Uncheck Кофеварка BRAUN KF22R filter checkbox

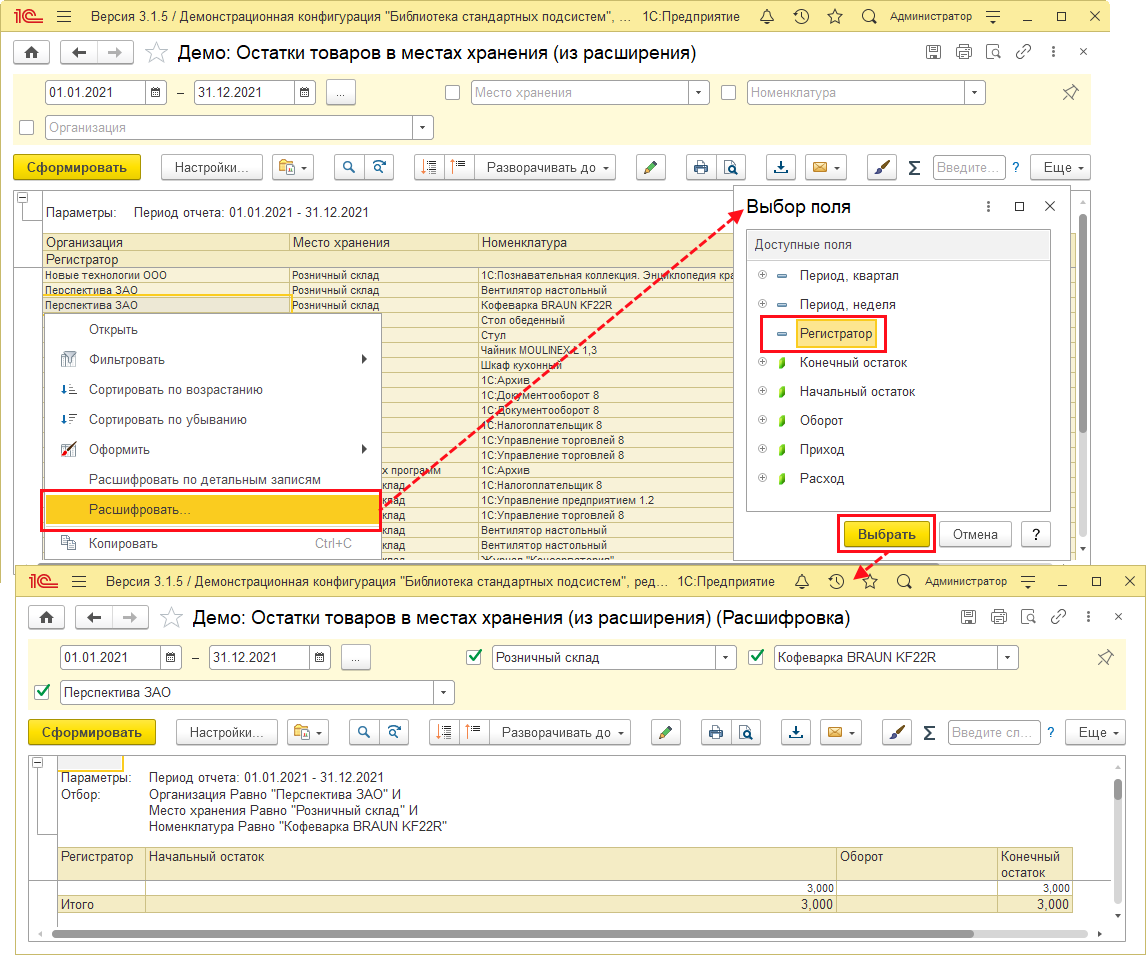pyautogui.click(x=756, y=657)
